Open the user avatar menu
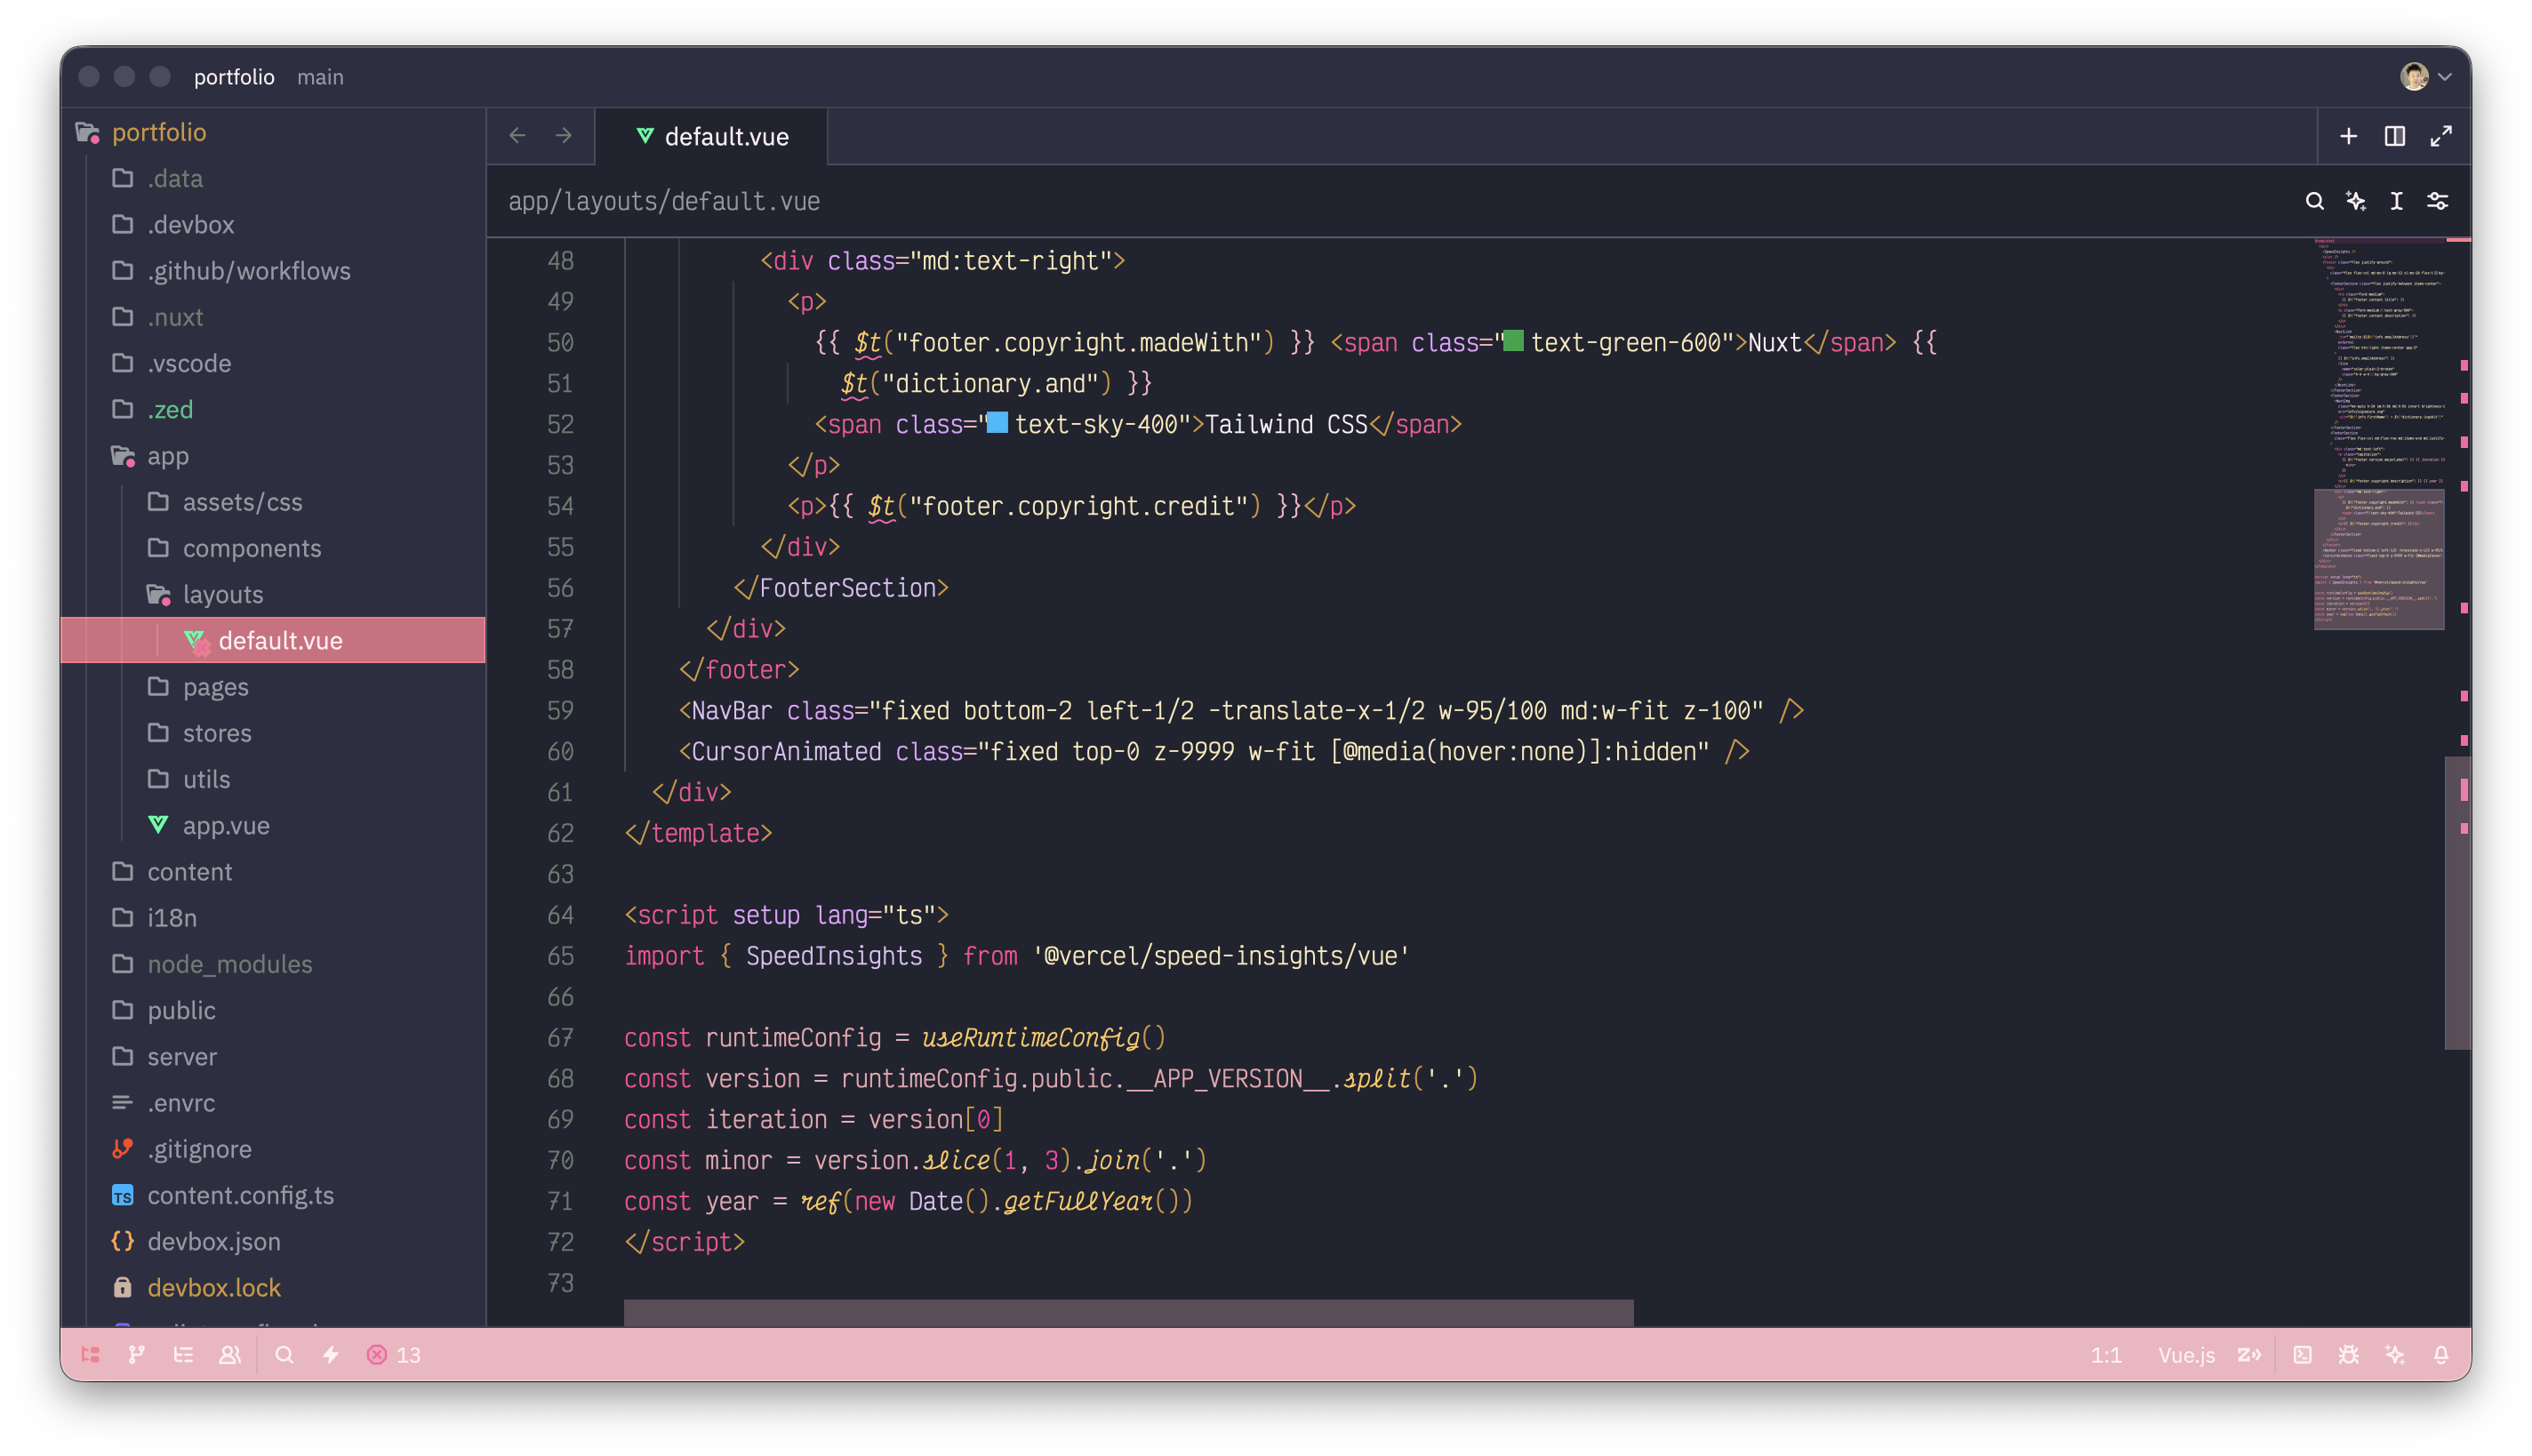Viewport: 2532px width, 1456px height. tap(2424, 76)
